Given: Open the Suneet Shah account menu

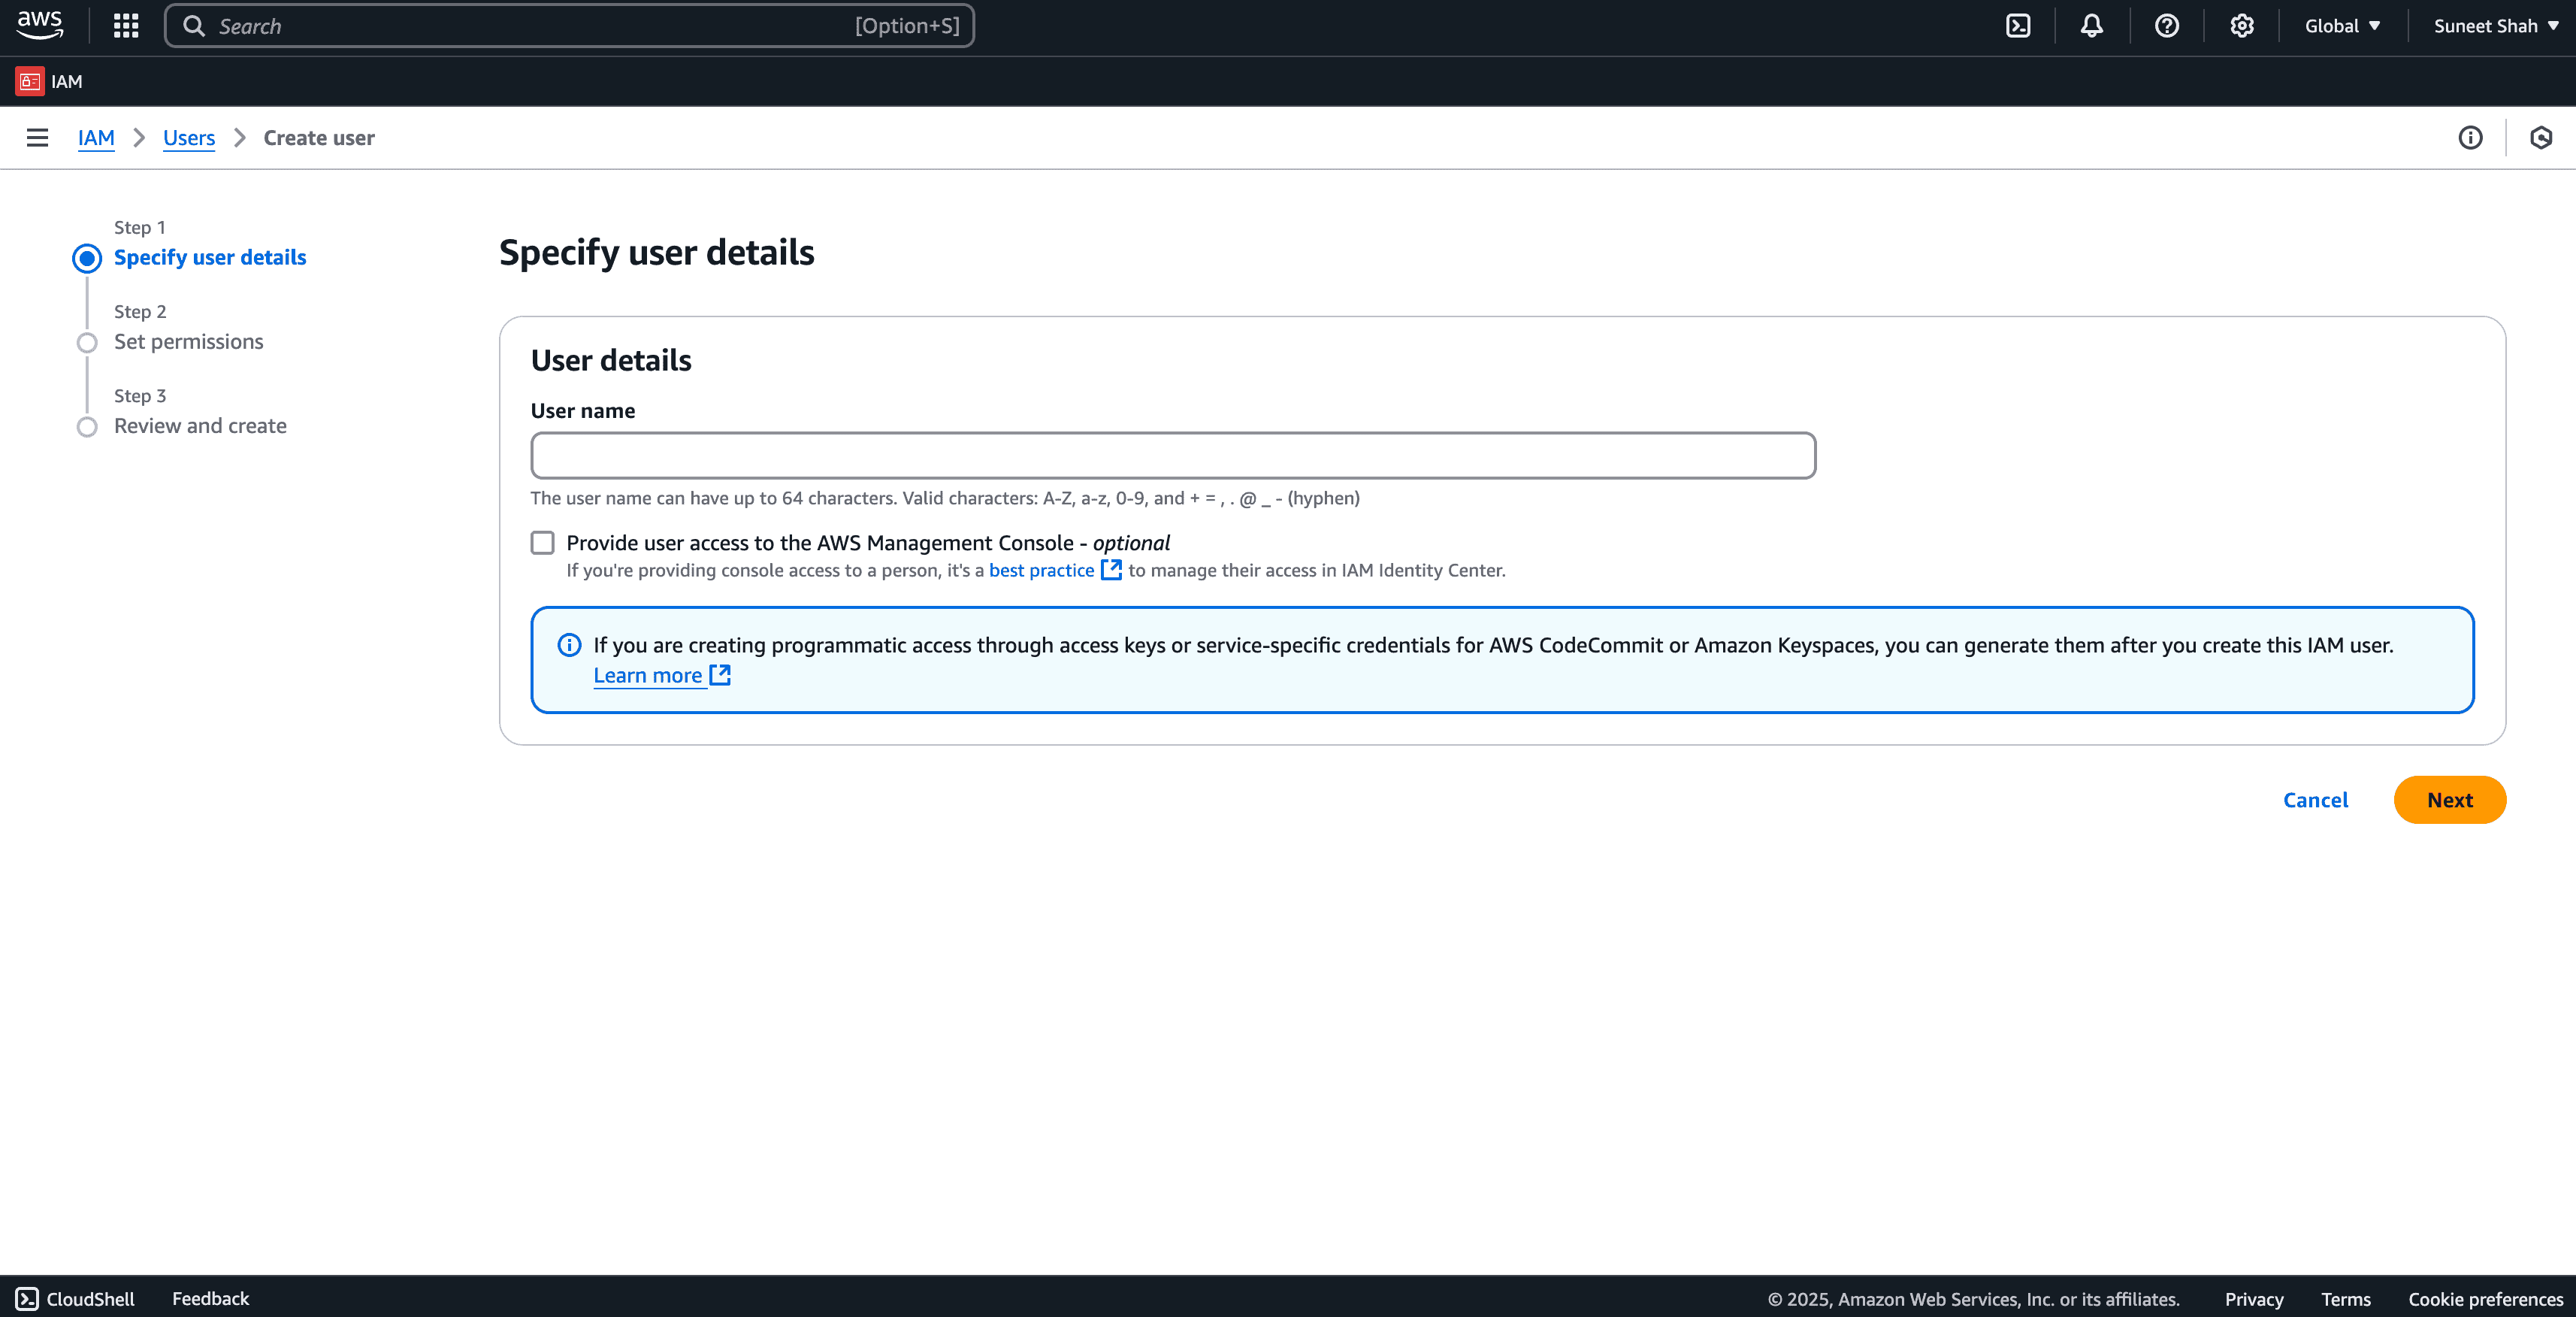Looking at the screenshot, I should 2495,26.
